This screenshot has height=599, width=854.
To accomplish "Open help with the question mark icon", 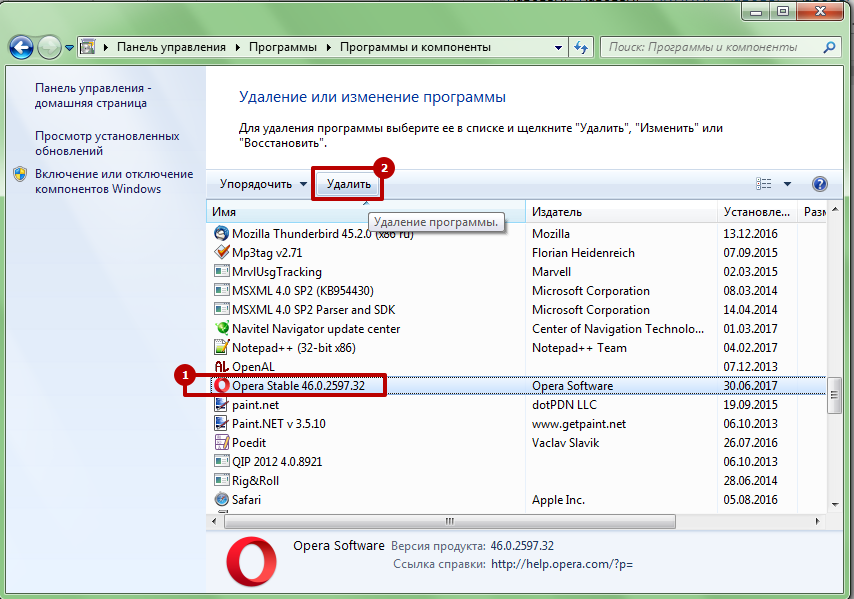I will (819, 184).
